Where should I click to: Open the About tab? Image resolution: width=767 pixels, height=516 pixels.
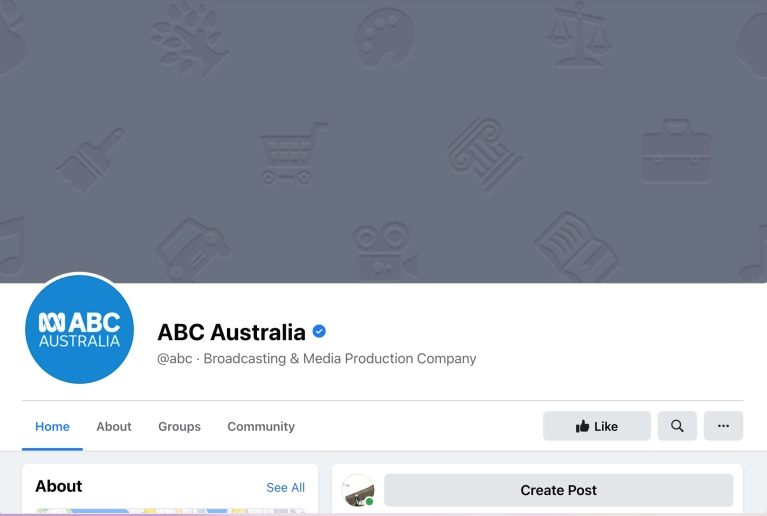point(113,426)
